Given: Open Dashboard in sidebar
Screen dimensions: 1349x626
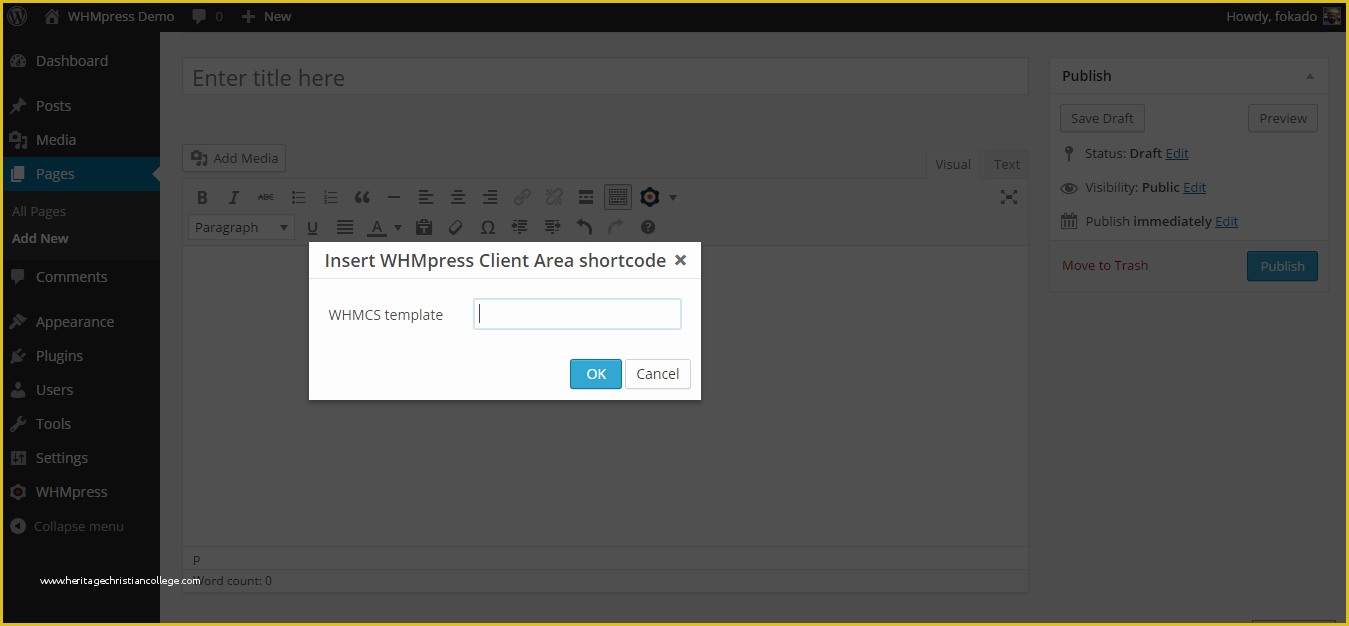Looking at the screenshot, I should point(80,61).
